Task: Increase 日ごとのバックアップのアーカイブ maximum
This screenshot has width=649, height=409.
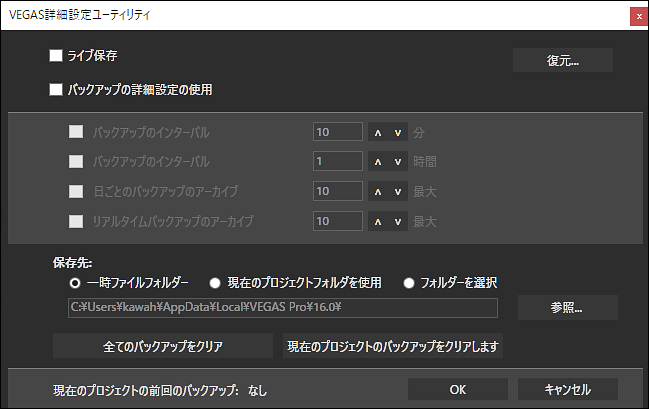Action: coord(378,191)
